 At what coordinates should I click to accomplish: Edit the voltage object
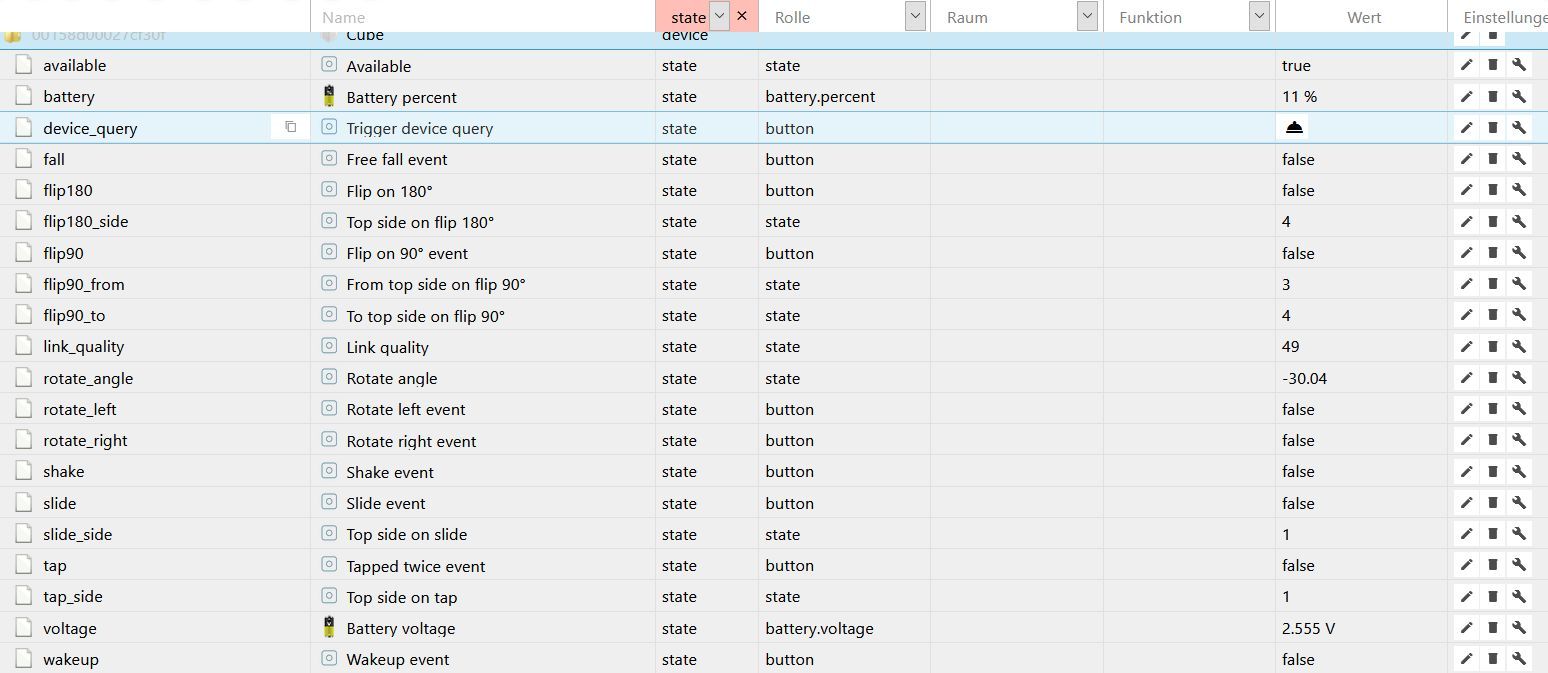1466,628
